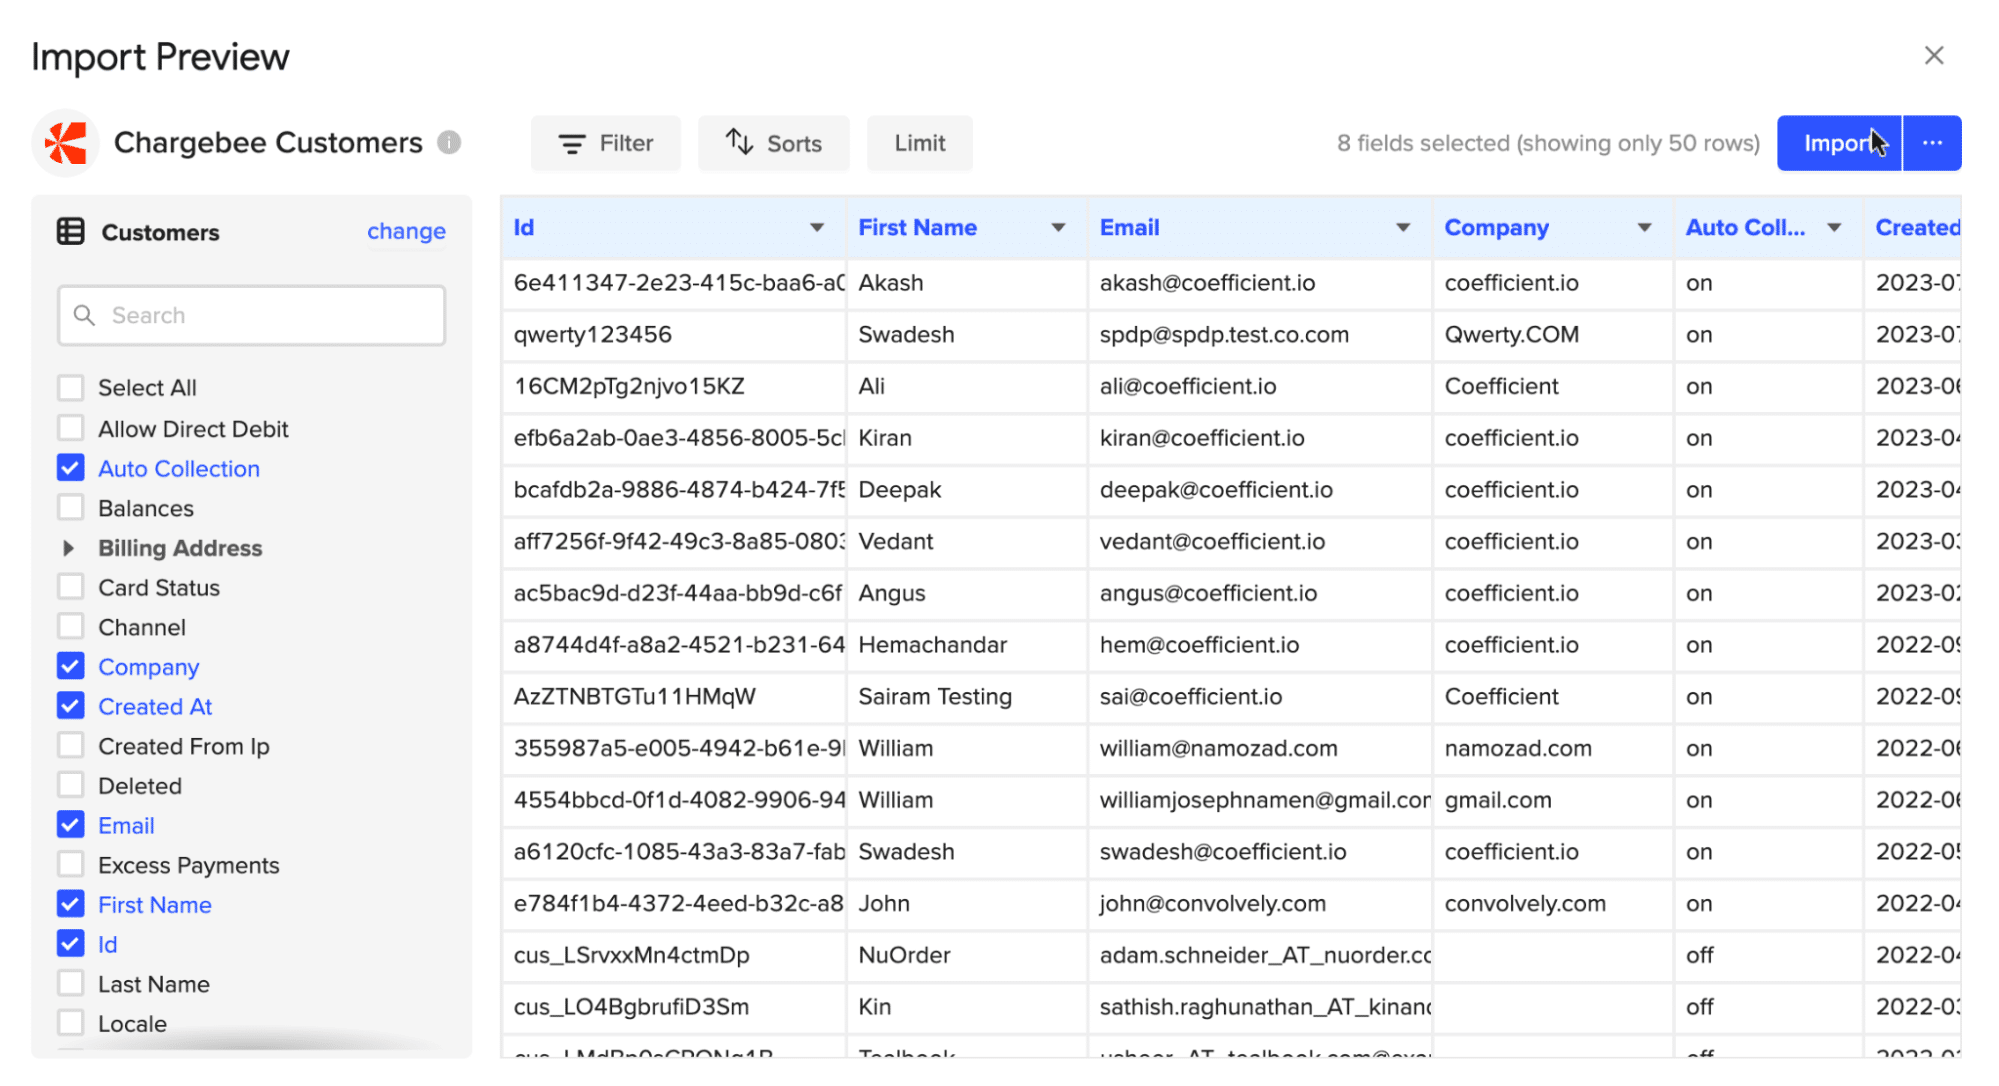This screenshot has width=1999, height=1086.
Task: Open the Filter panel
Action: 606,143
